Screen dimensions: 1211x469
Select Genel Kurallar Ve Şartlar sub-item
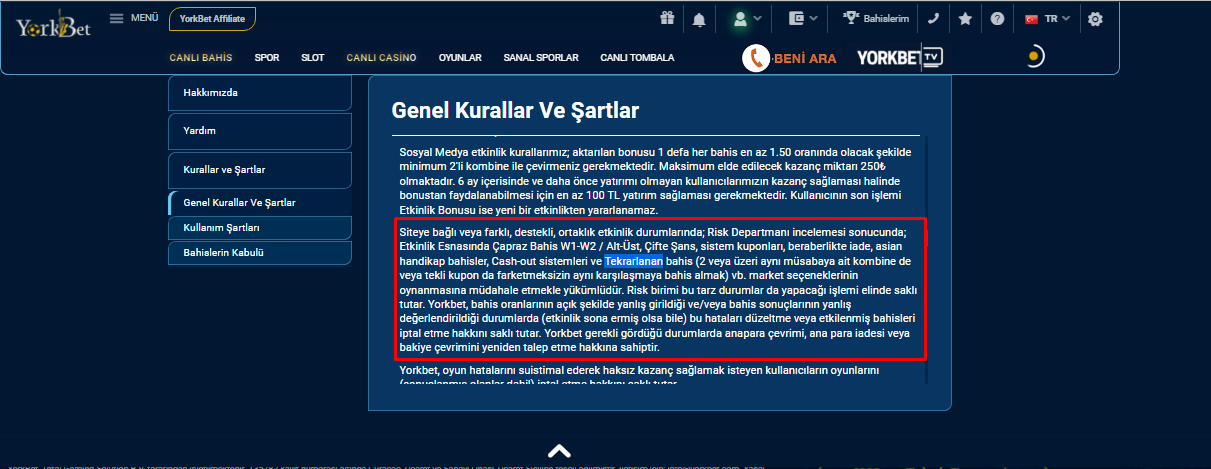(260, 203)
